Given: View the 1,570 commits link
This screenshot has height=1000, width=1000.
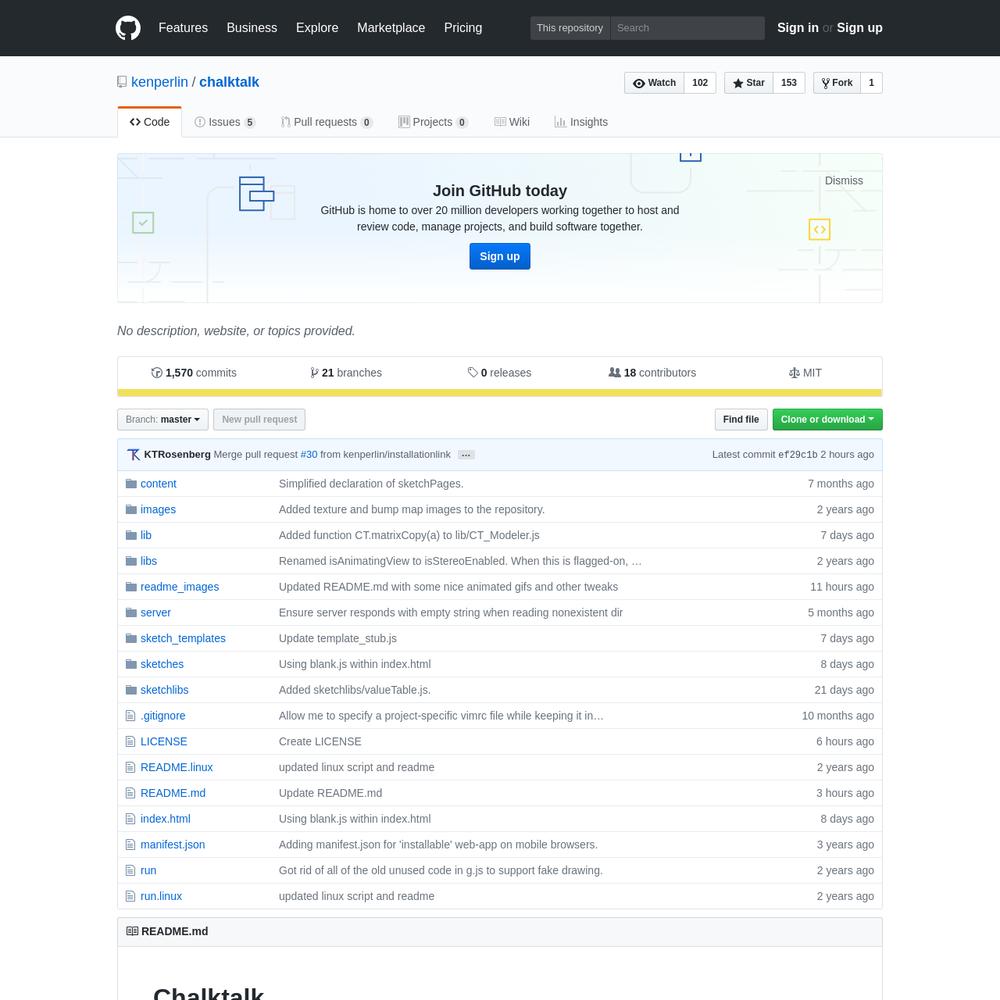Looking at the screenshot, I should click(x=194, y=373).
